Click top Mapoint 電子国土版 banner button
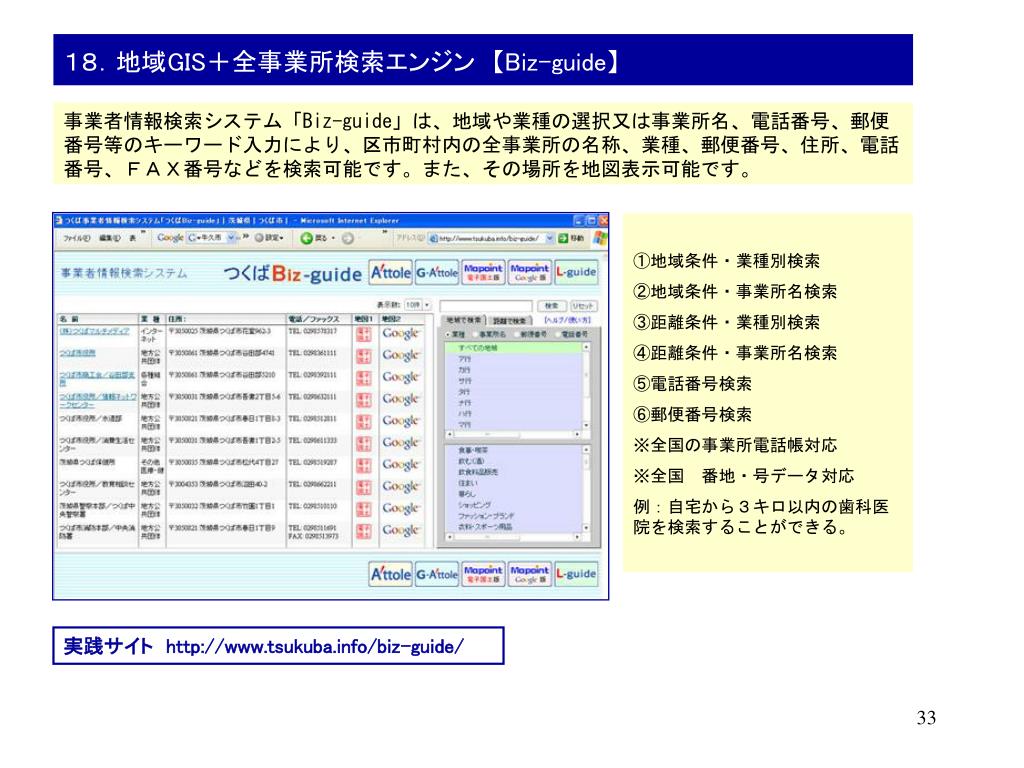The height and width of the screenshot is (768, 1024). (483, 272)
